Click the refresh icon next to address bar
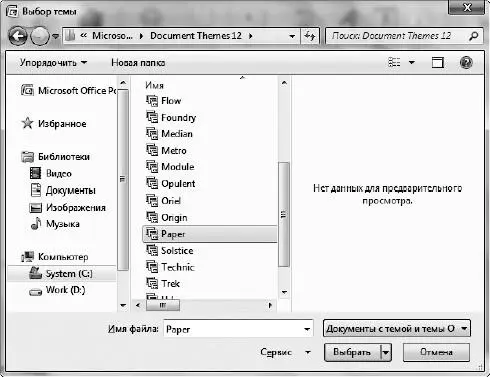Screen dimensions: 490x377 (x=310, y=36)
